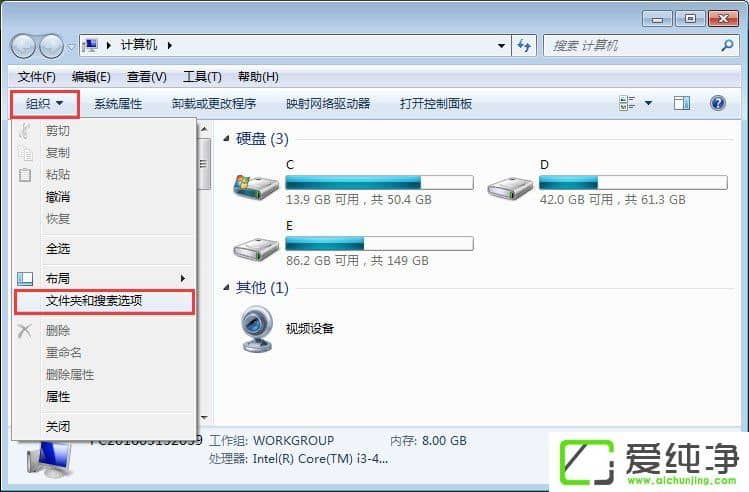Collapse the 其他 (1) group
The height and width of the screenshot is (492, 749).
(x=226, y=288)
